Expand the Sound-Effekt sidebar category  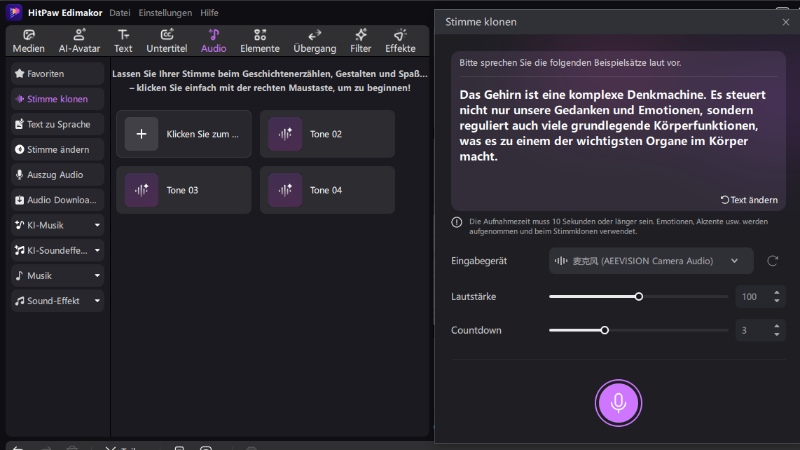(97, 300)
